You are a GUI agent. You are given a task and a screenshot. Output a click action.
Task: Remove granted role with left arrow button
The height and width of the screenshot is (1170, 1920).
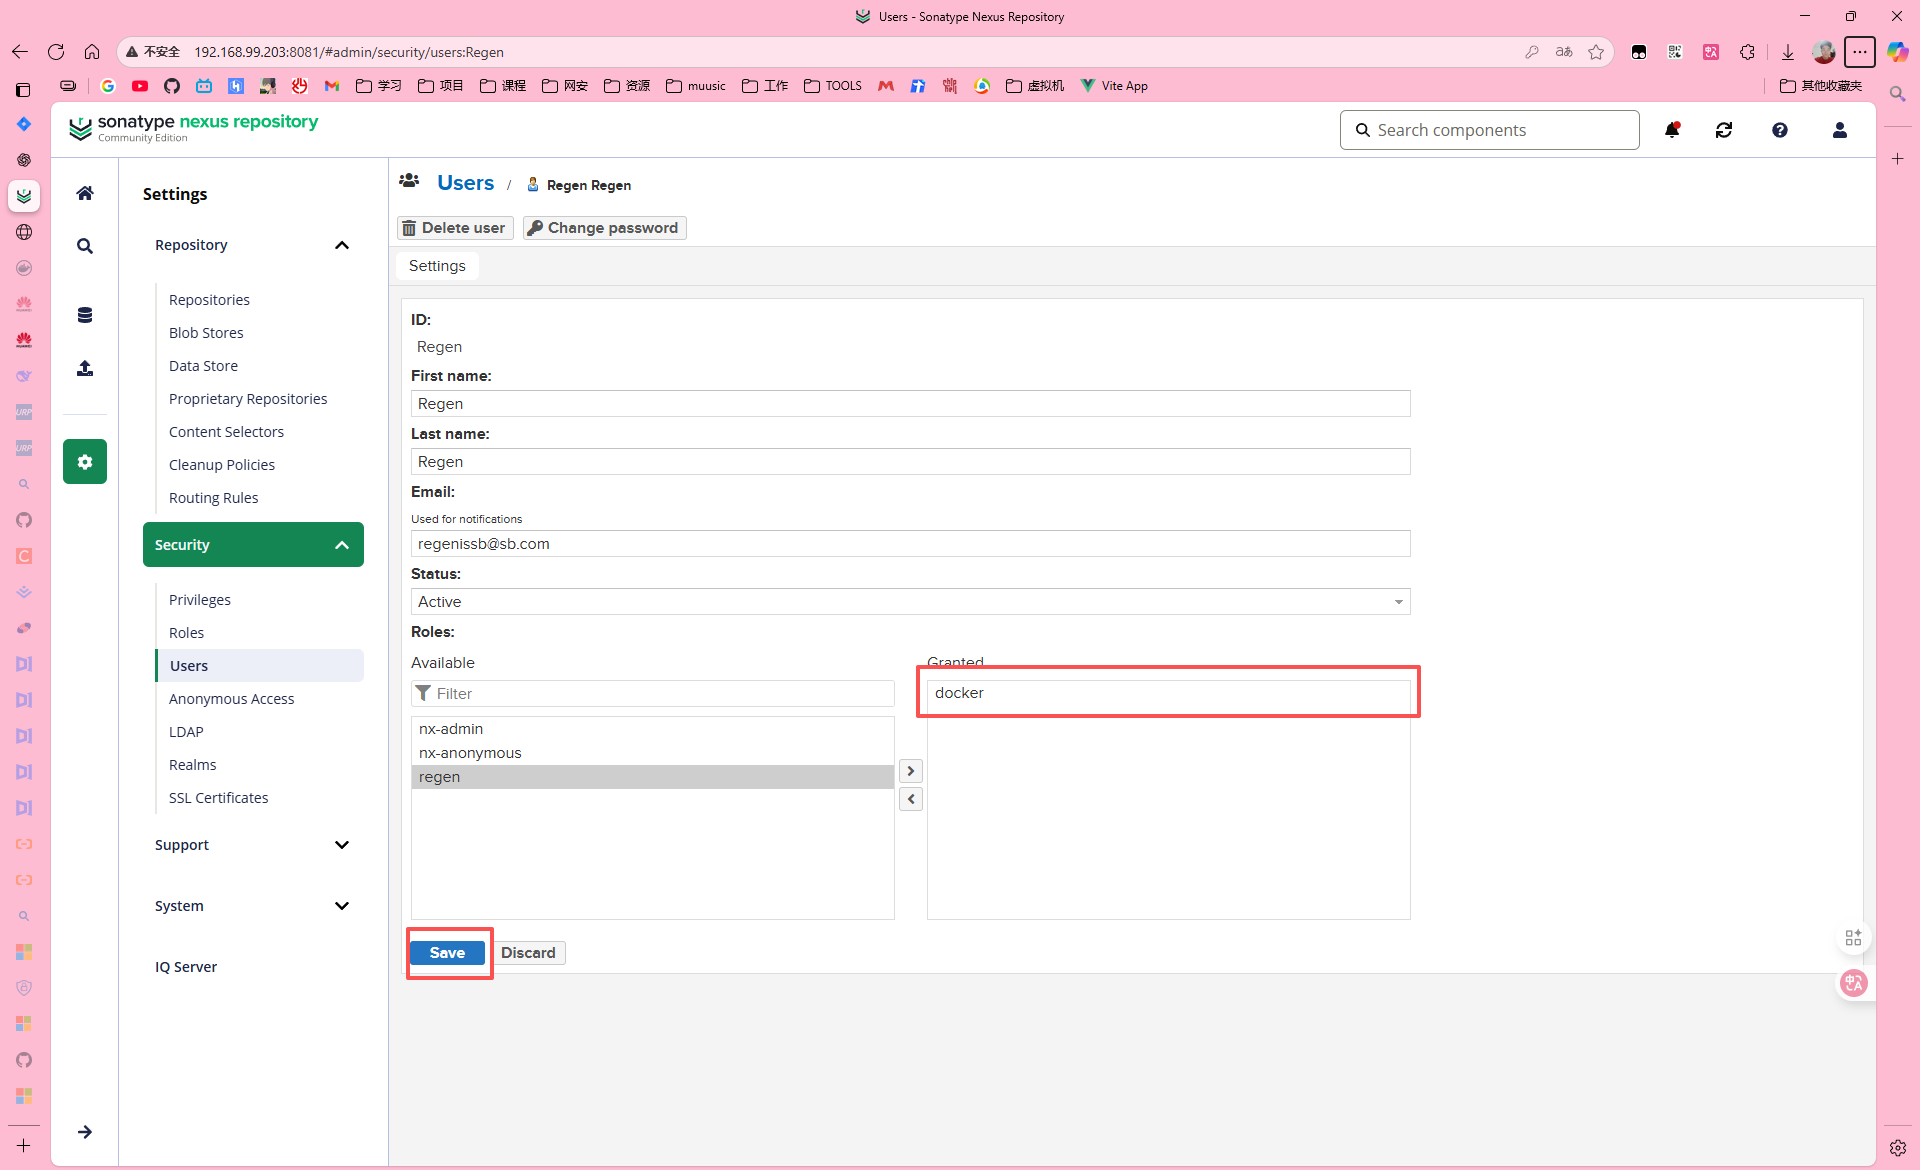click(910, 799)
